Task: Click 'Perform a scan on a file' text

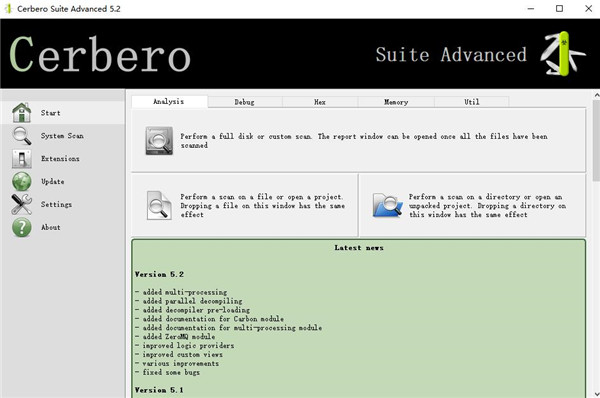Action: pos(262,206)
